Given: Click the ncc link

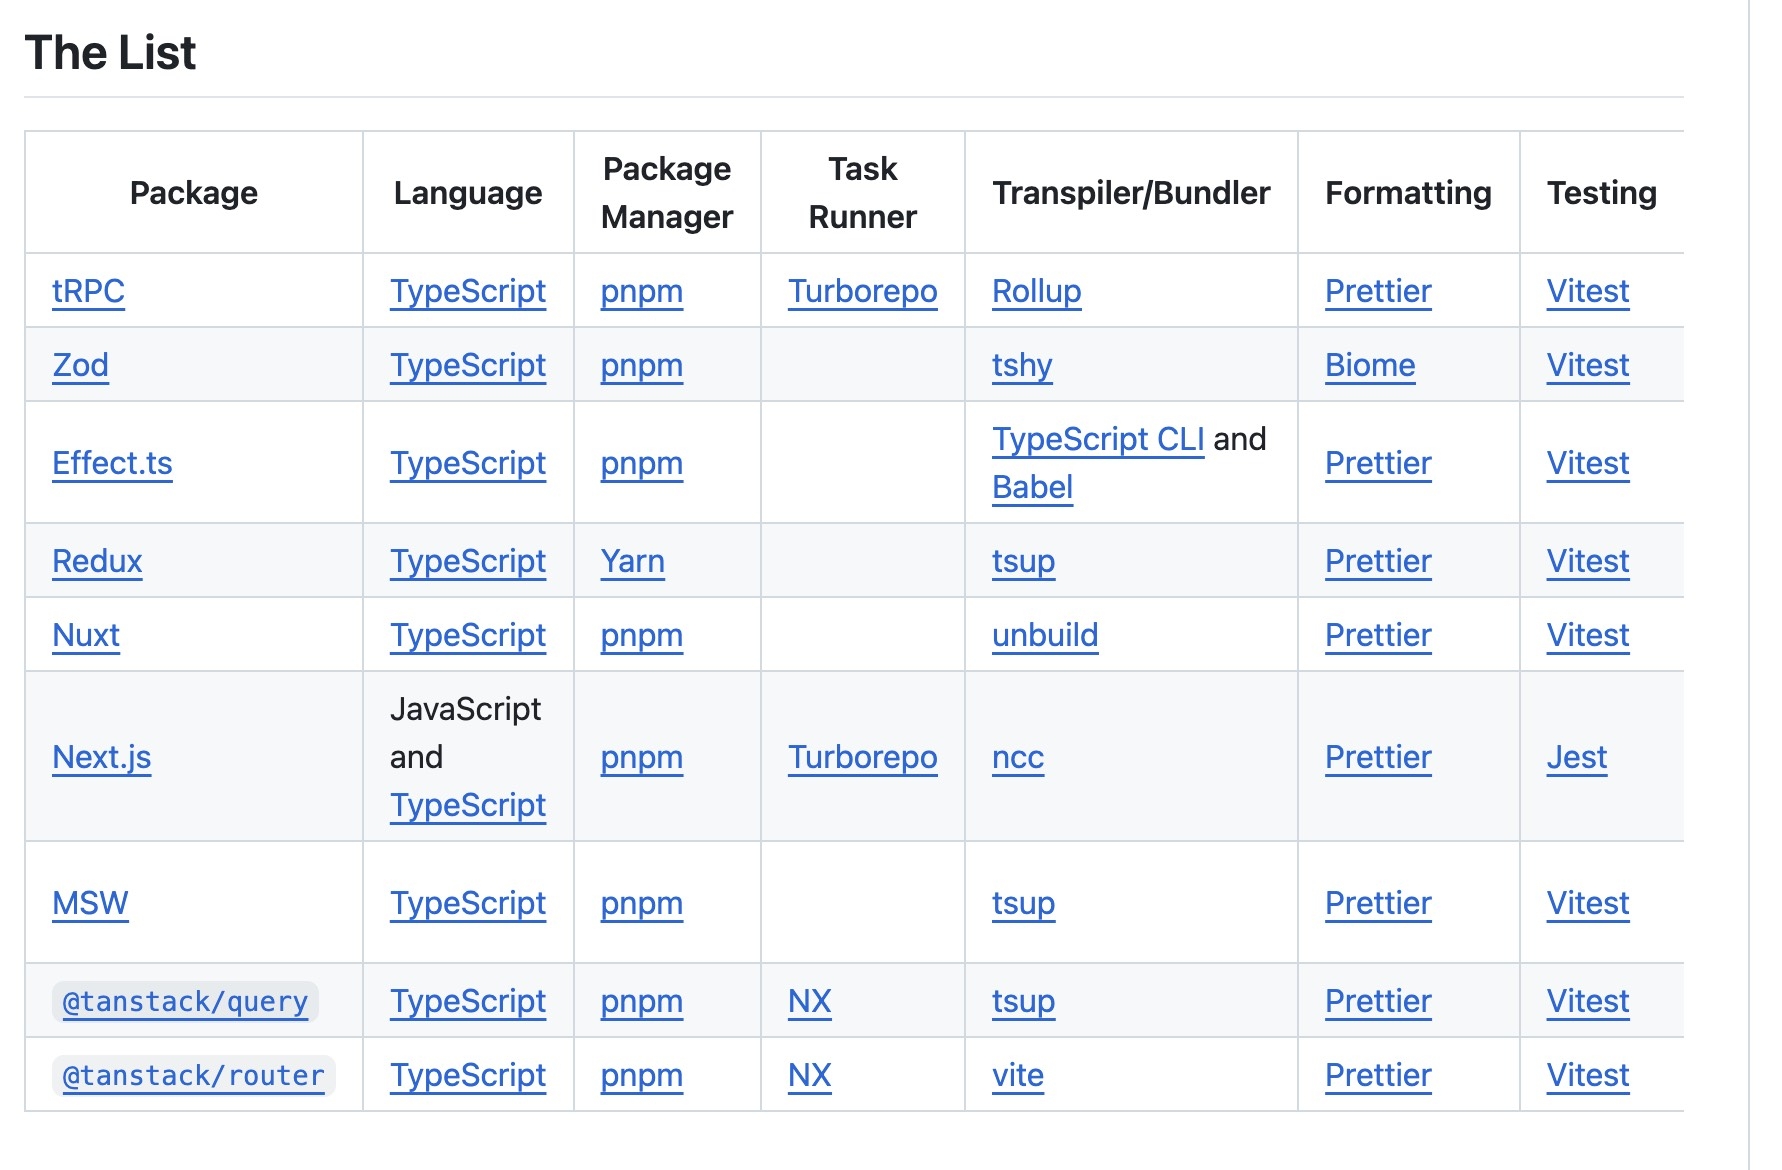Looking at the screenshot, I should click(x=1018, y=757).
